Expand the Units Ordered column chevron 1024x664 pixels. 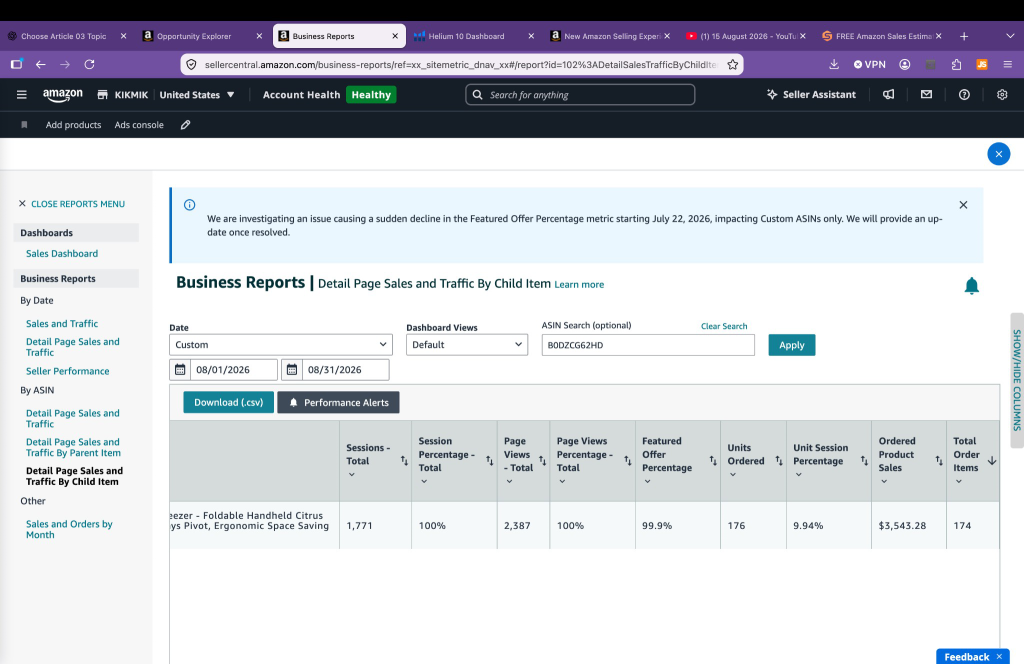click(x=733, y=475)
